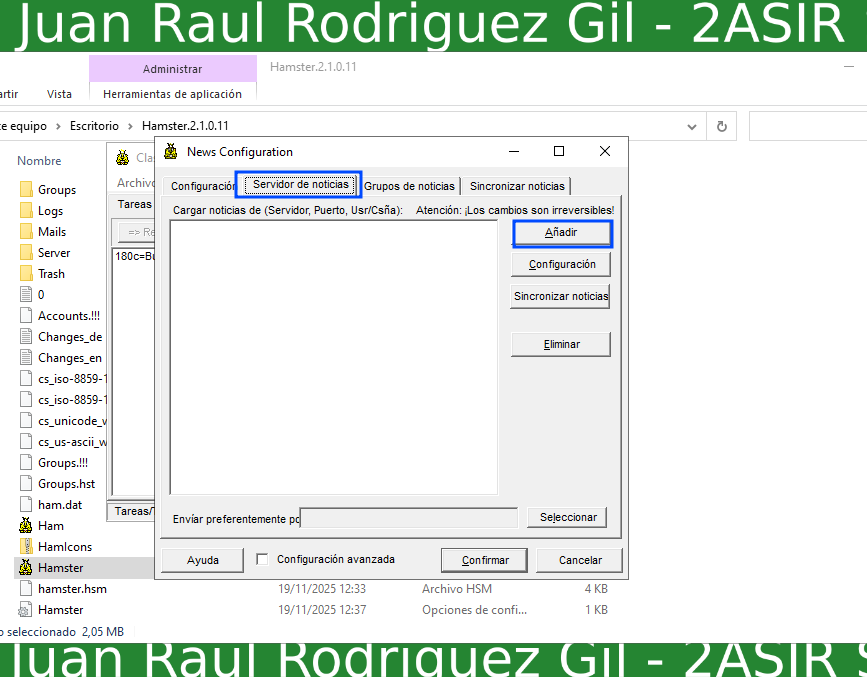Click the Seleccionar button
The image size is (867, 677).
click(567, 517)
